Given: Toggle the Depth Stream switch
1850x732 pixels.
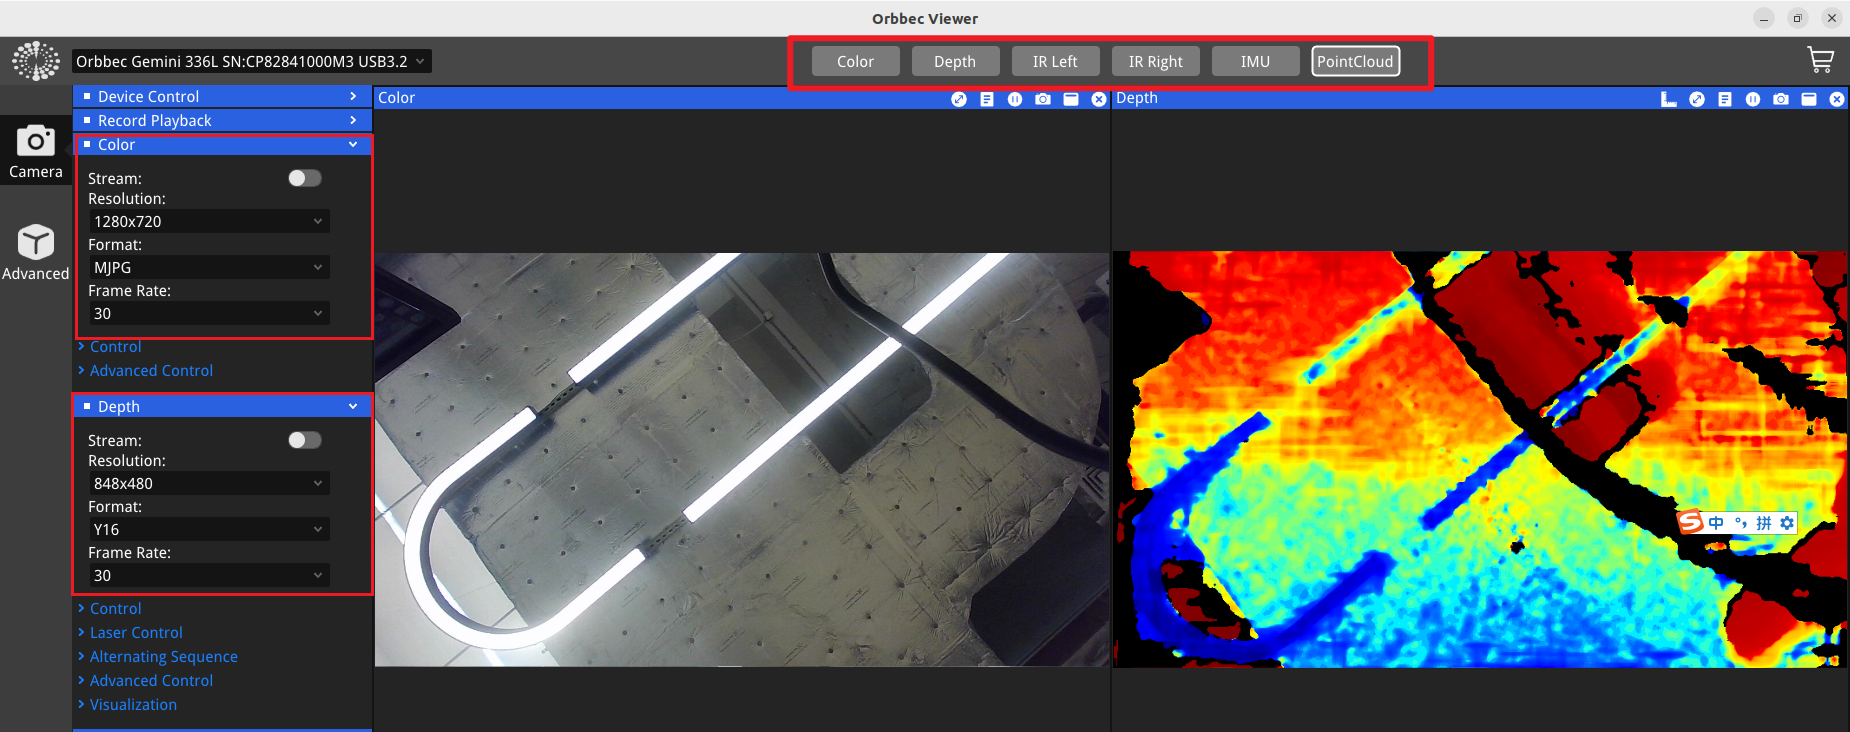Looking at the screenshot, I should point(305,440).
